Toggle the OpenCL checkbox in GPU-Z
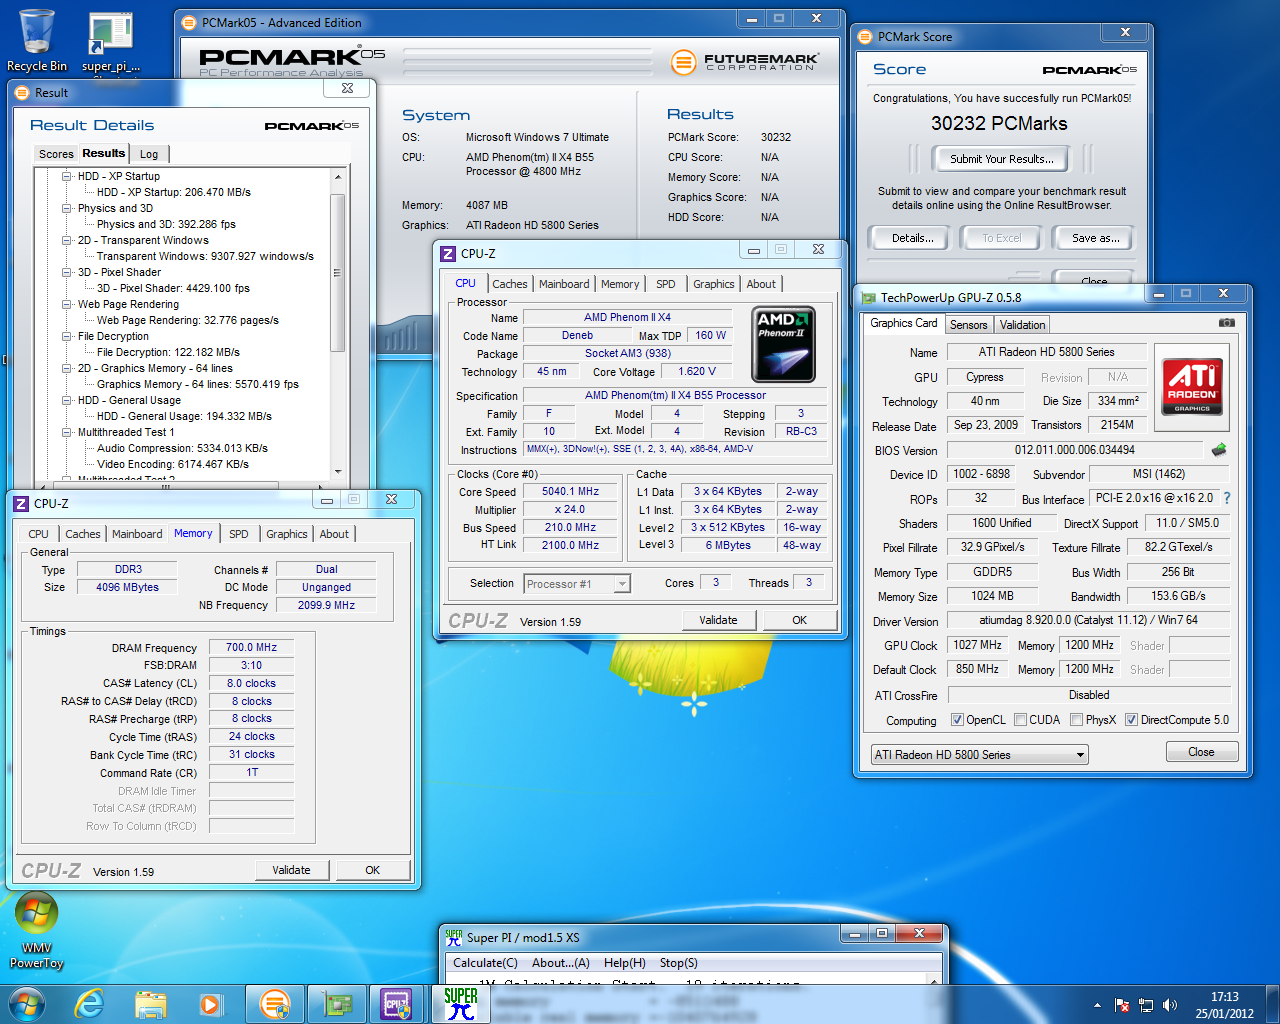The width and height of the screenshot is (1280, 1024). point(957,720)
